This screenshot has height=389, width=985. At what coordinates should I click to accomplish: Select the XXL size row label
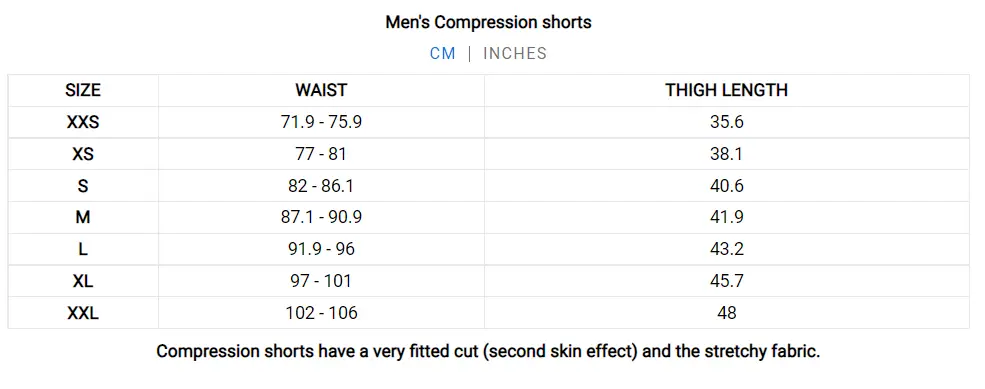tap(83, 313)
